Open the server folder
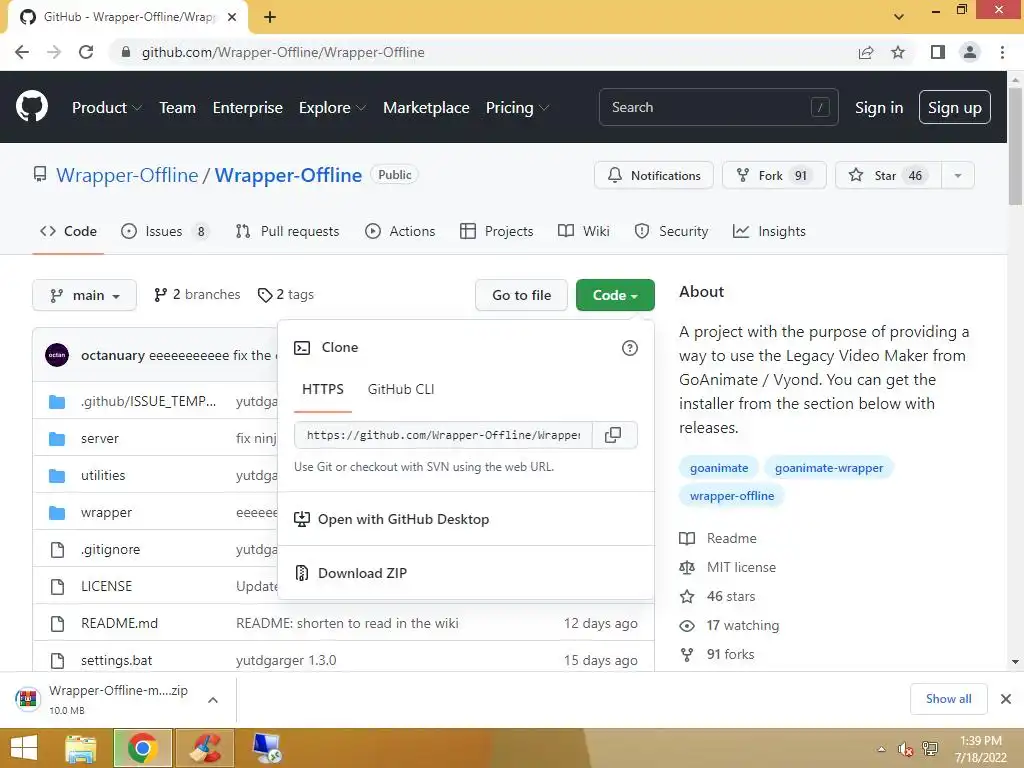 100,438
